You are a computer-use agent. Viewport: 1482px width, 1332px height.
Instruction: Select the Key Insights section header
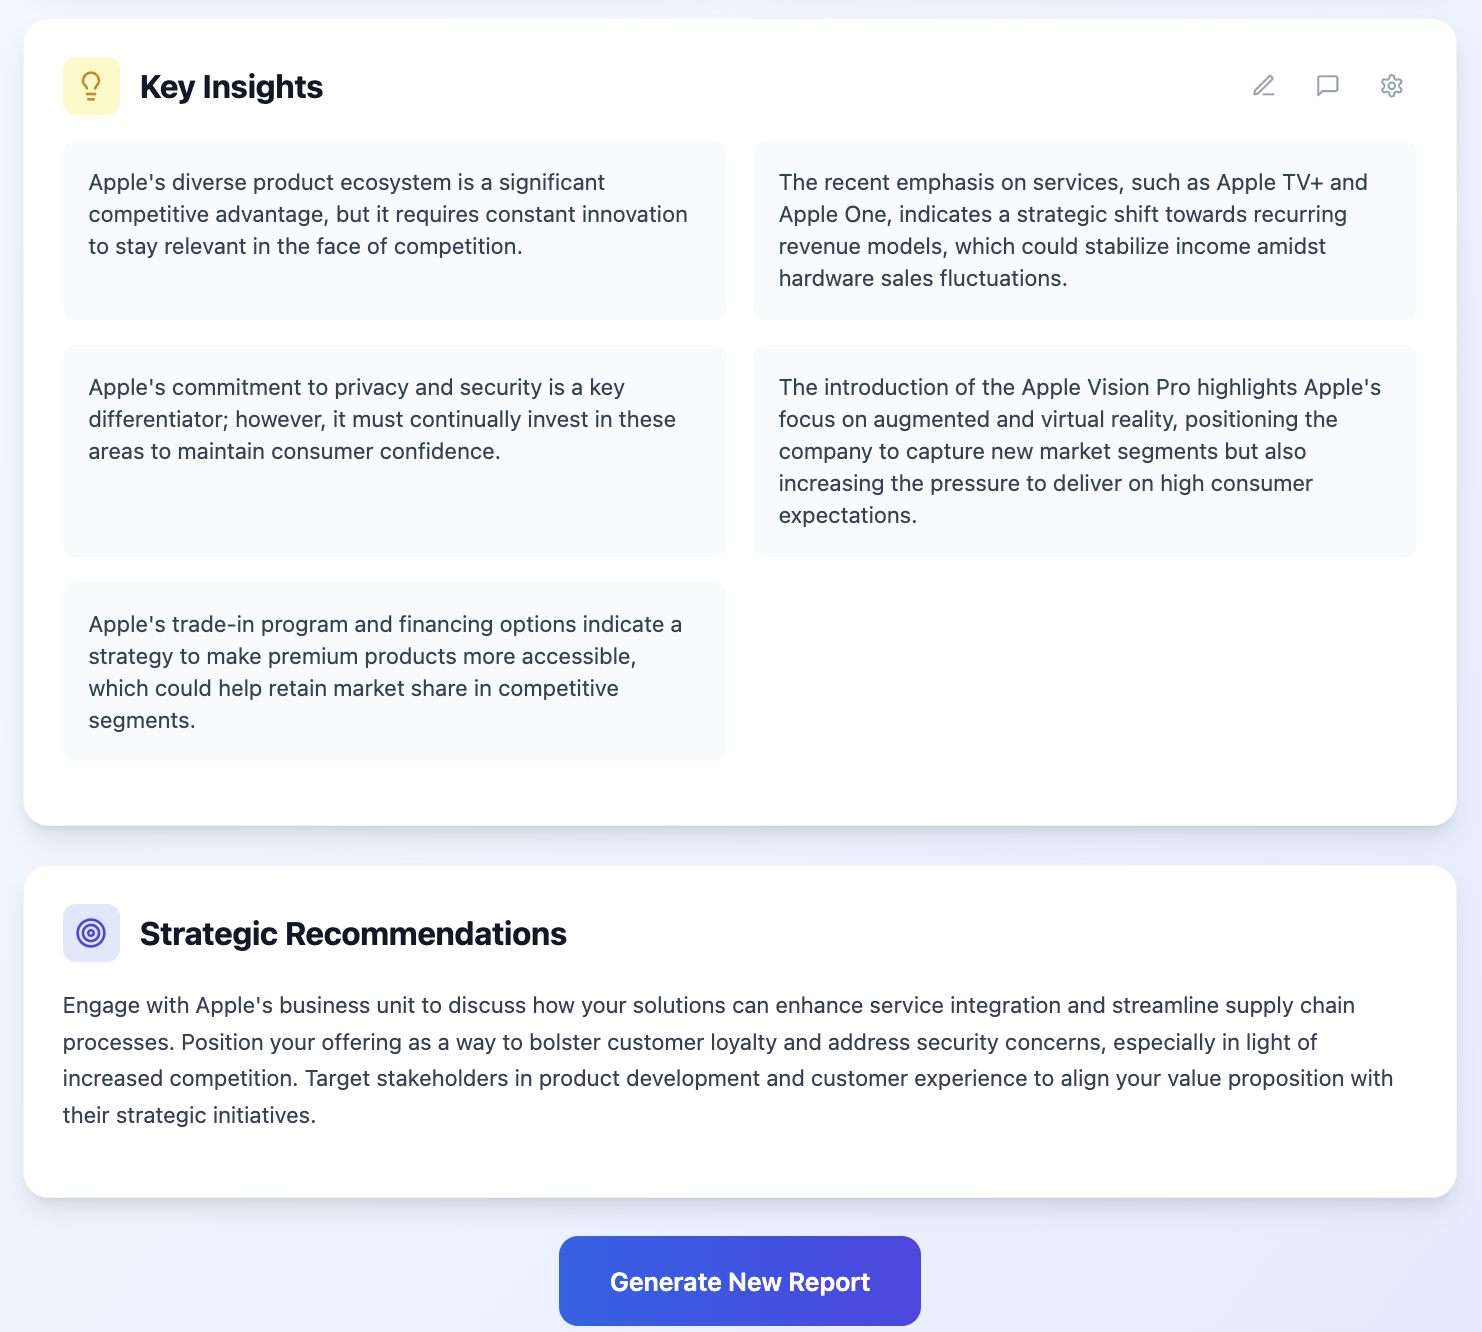[x=231, y=86]
